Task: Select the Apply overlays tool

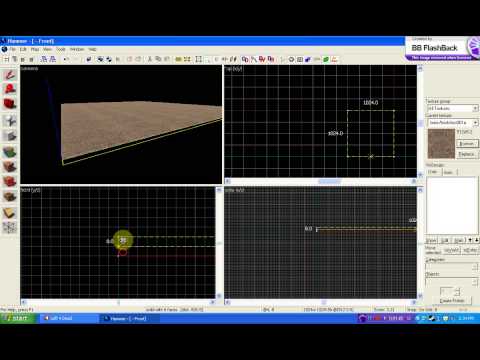Action: (10, 197)
